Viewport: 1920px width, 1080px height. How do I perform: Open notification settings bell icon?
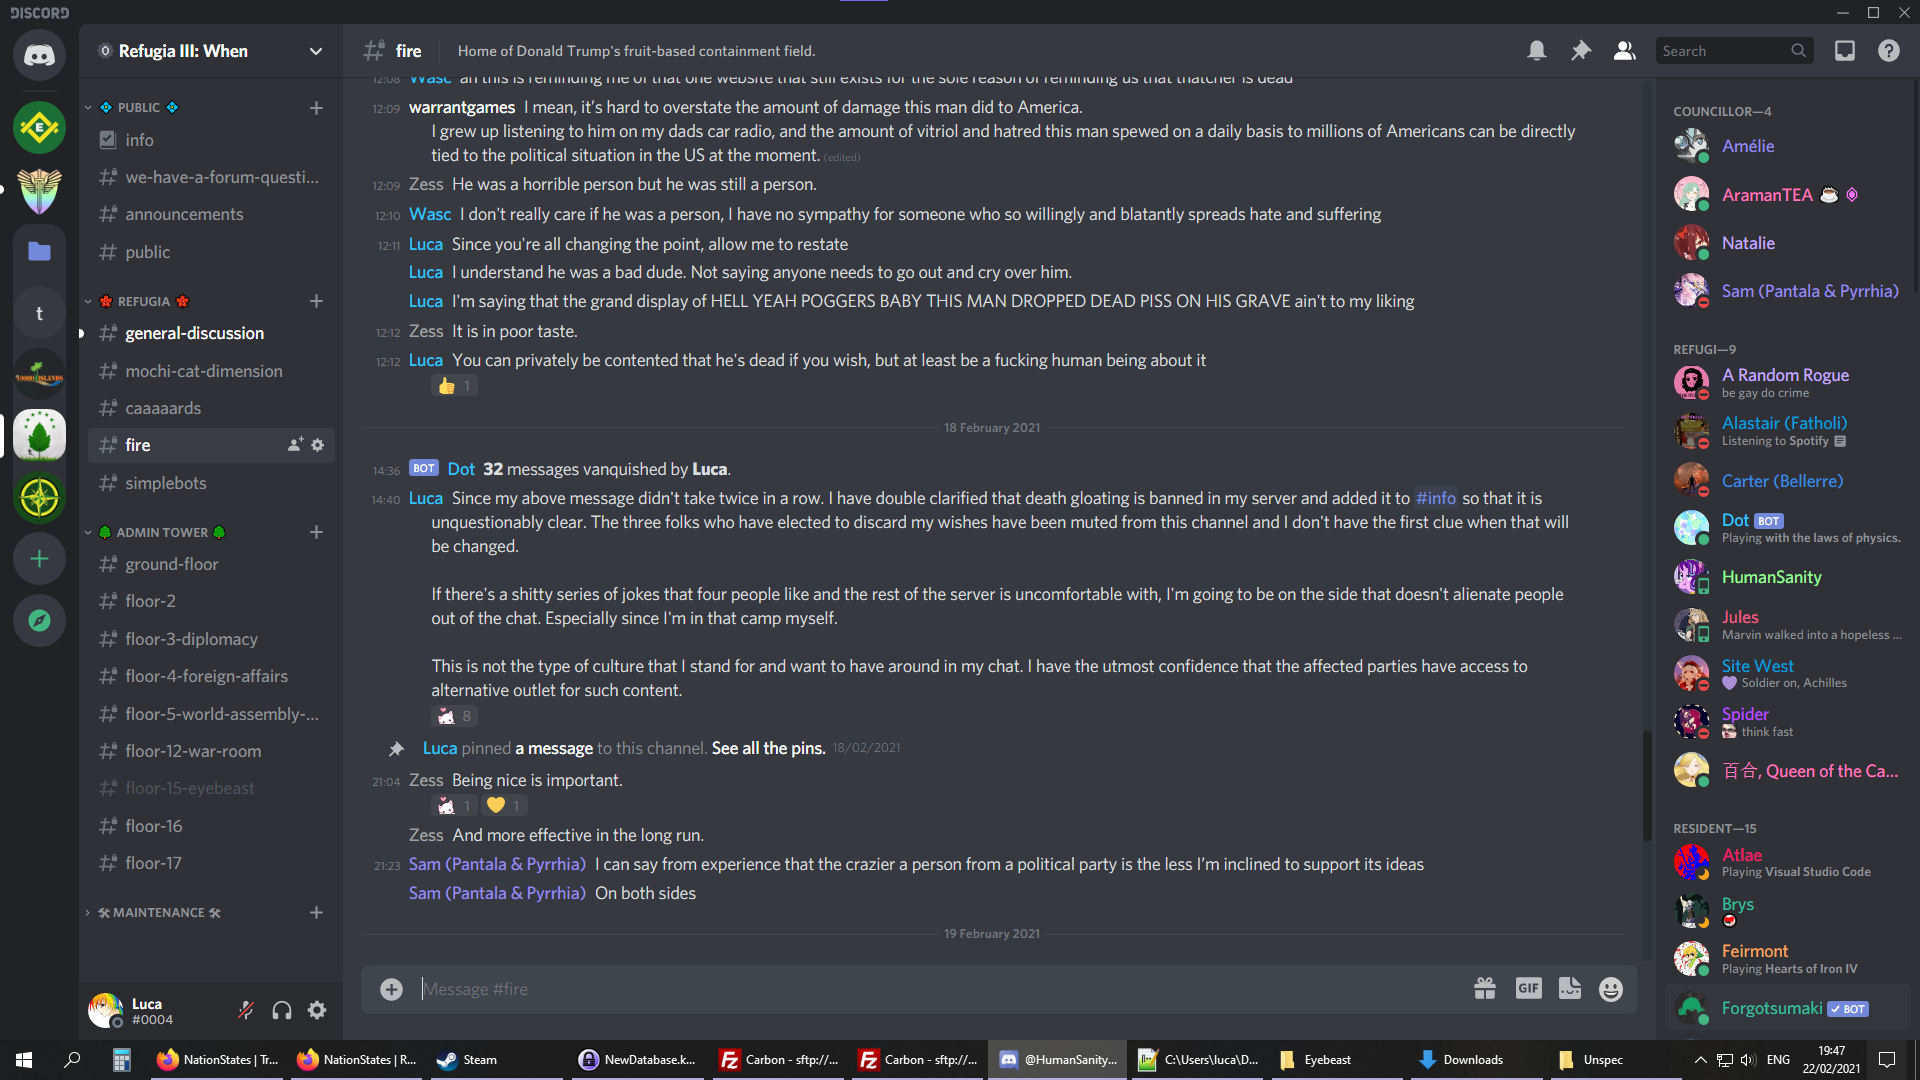coord(1537,51)
